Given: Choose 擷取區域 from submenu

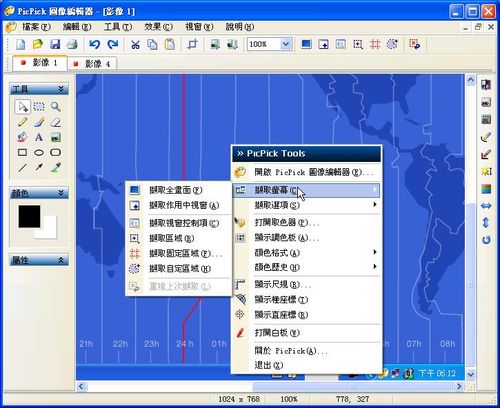Looking at the screenshot, I should 179,238.
